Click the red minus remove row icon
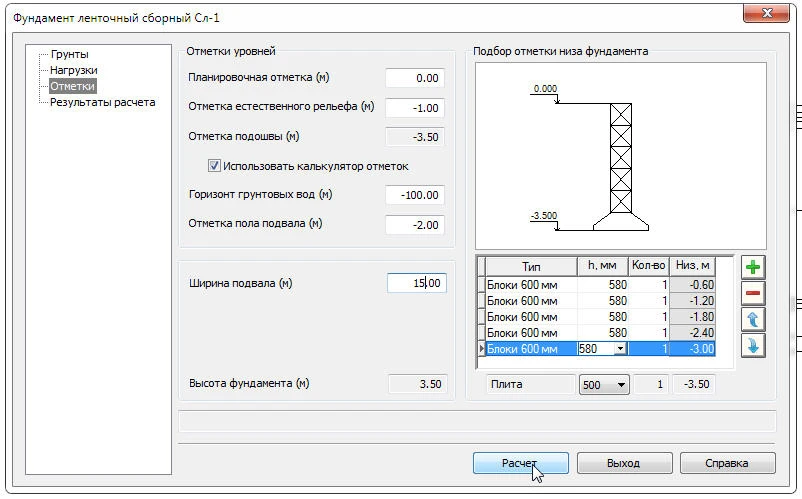Screen dimensions: 802x499 pyautogui.click(x=752, y=293)
